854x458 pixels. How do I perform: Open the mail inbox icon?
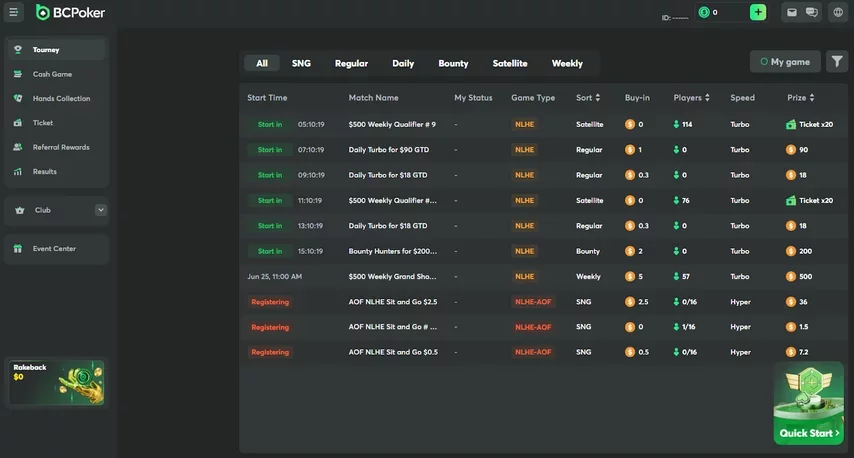point(792,12)
